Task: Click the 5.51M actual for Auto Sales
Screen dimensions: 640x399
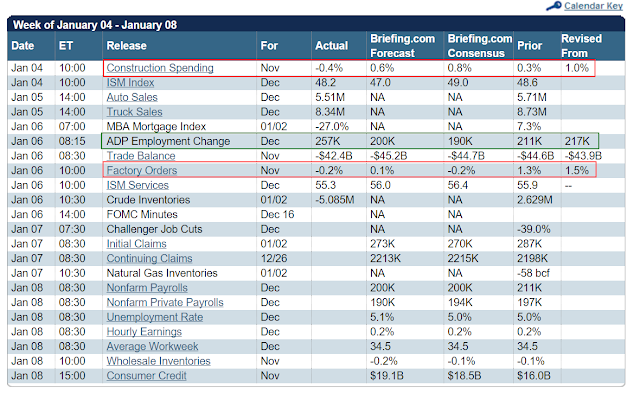Action: click(330, 98)
